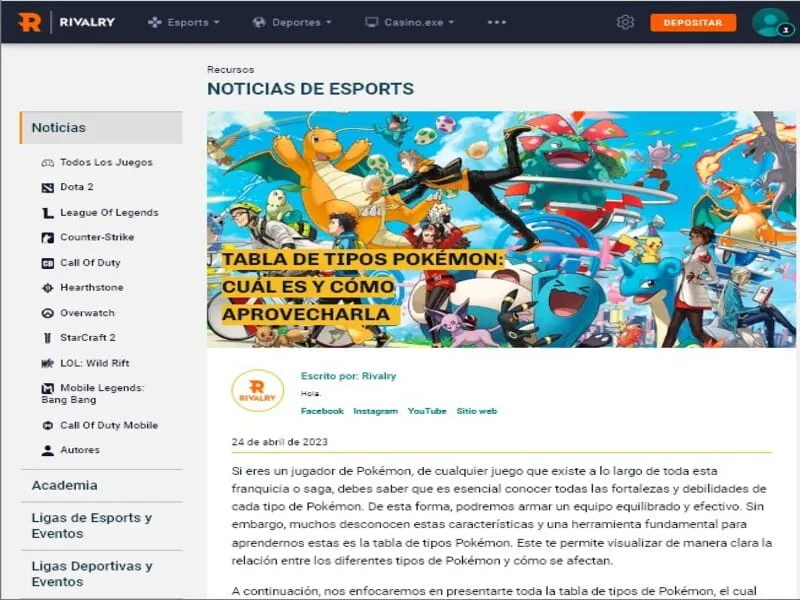Open the Call Of Duty news category
This screenshot has height=600, width=800.
tap(90, 263)
